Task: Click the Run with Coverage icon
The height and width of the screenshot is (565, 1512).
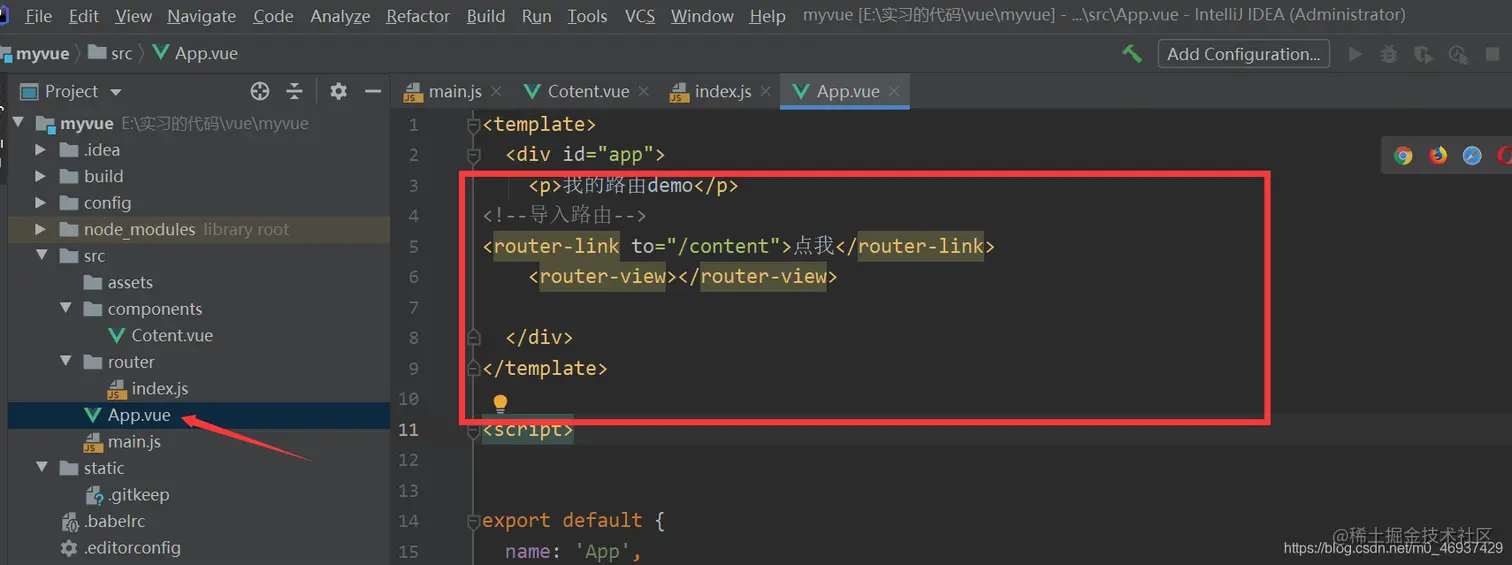Action: point(1423,54)
